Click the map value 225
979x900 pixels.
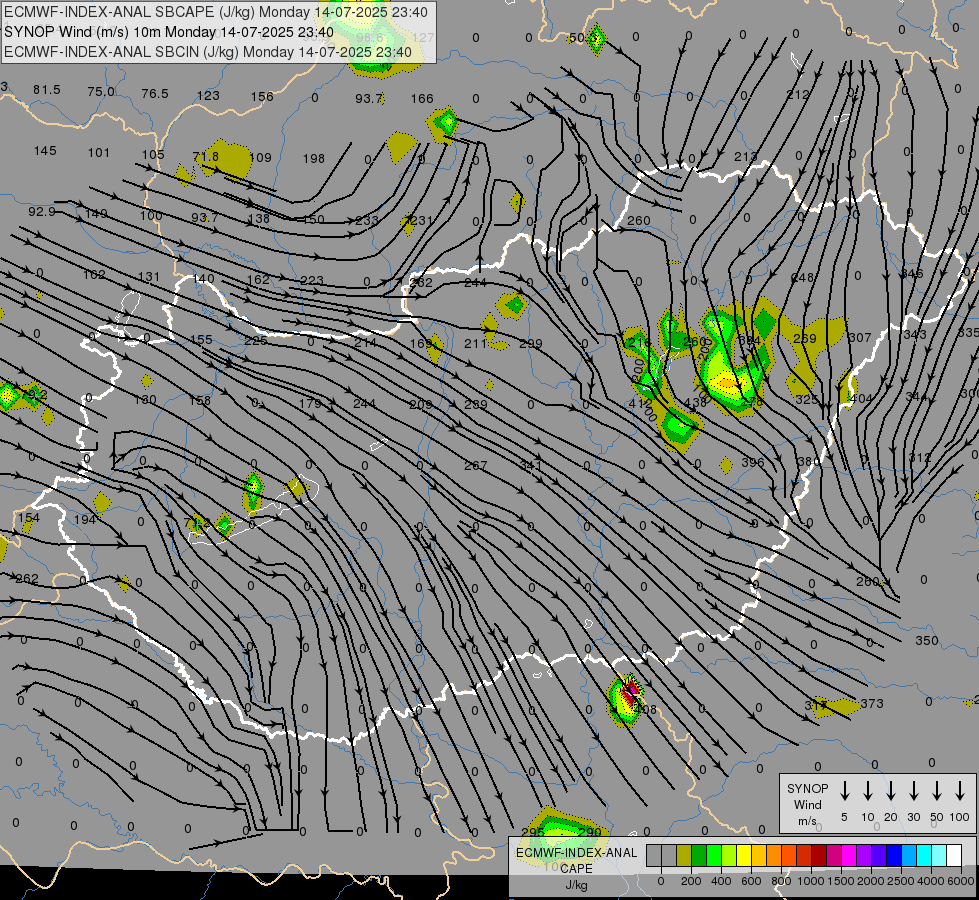(x=256, y=341)
